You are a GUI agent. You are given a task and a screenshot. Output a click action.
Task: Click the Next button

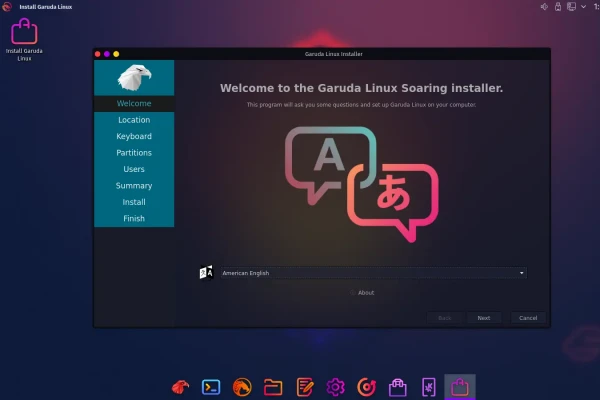click(x=484, y=318)
